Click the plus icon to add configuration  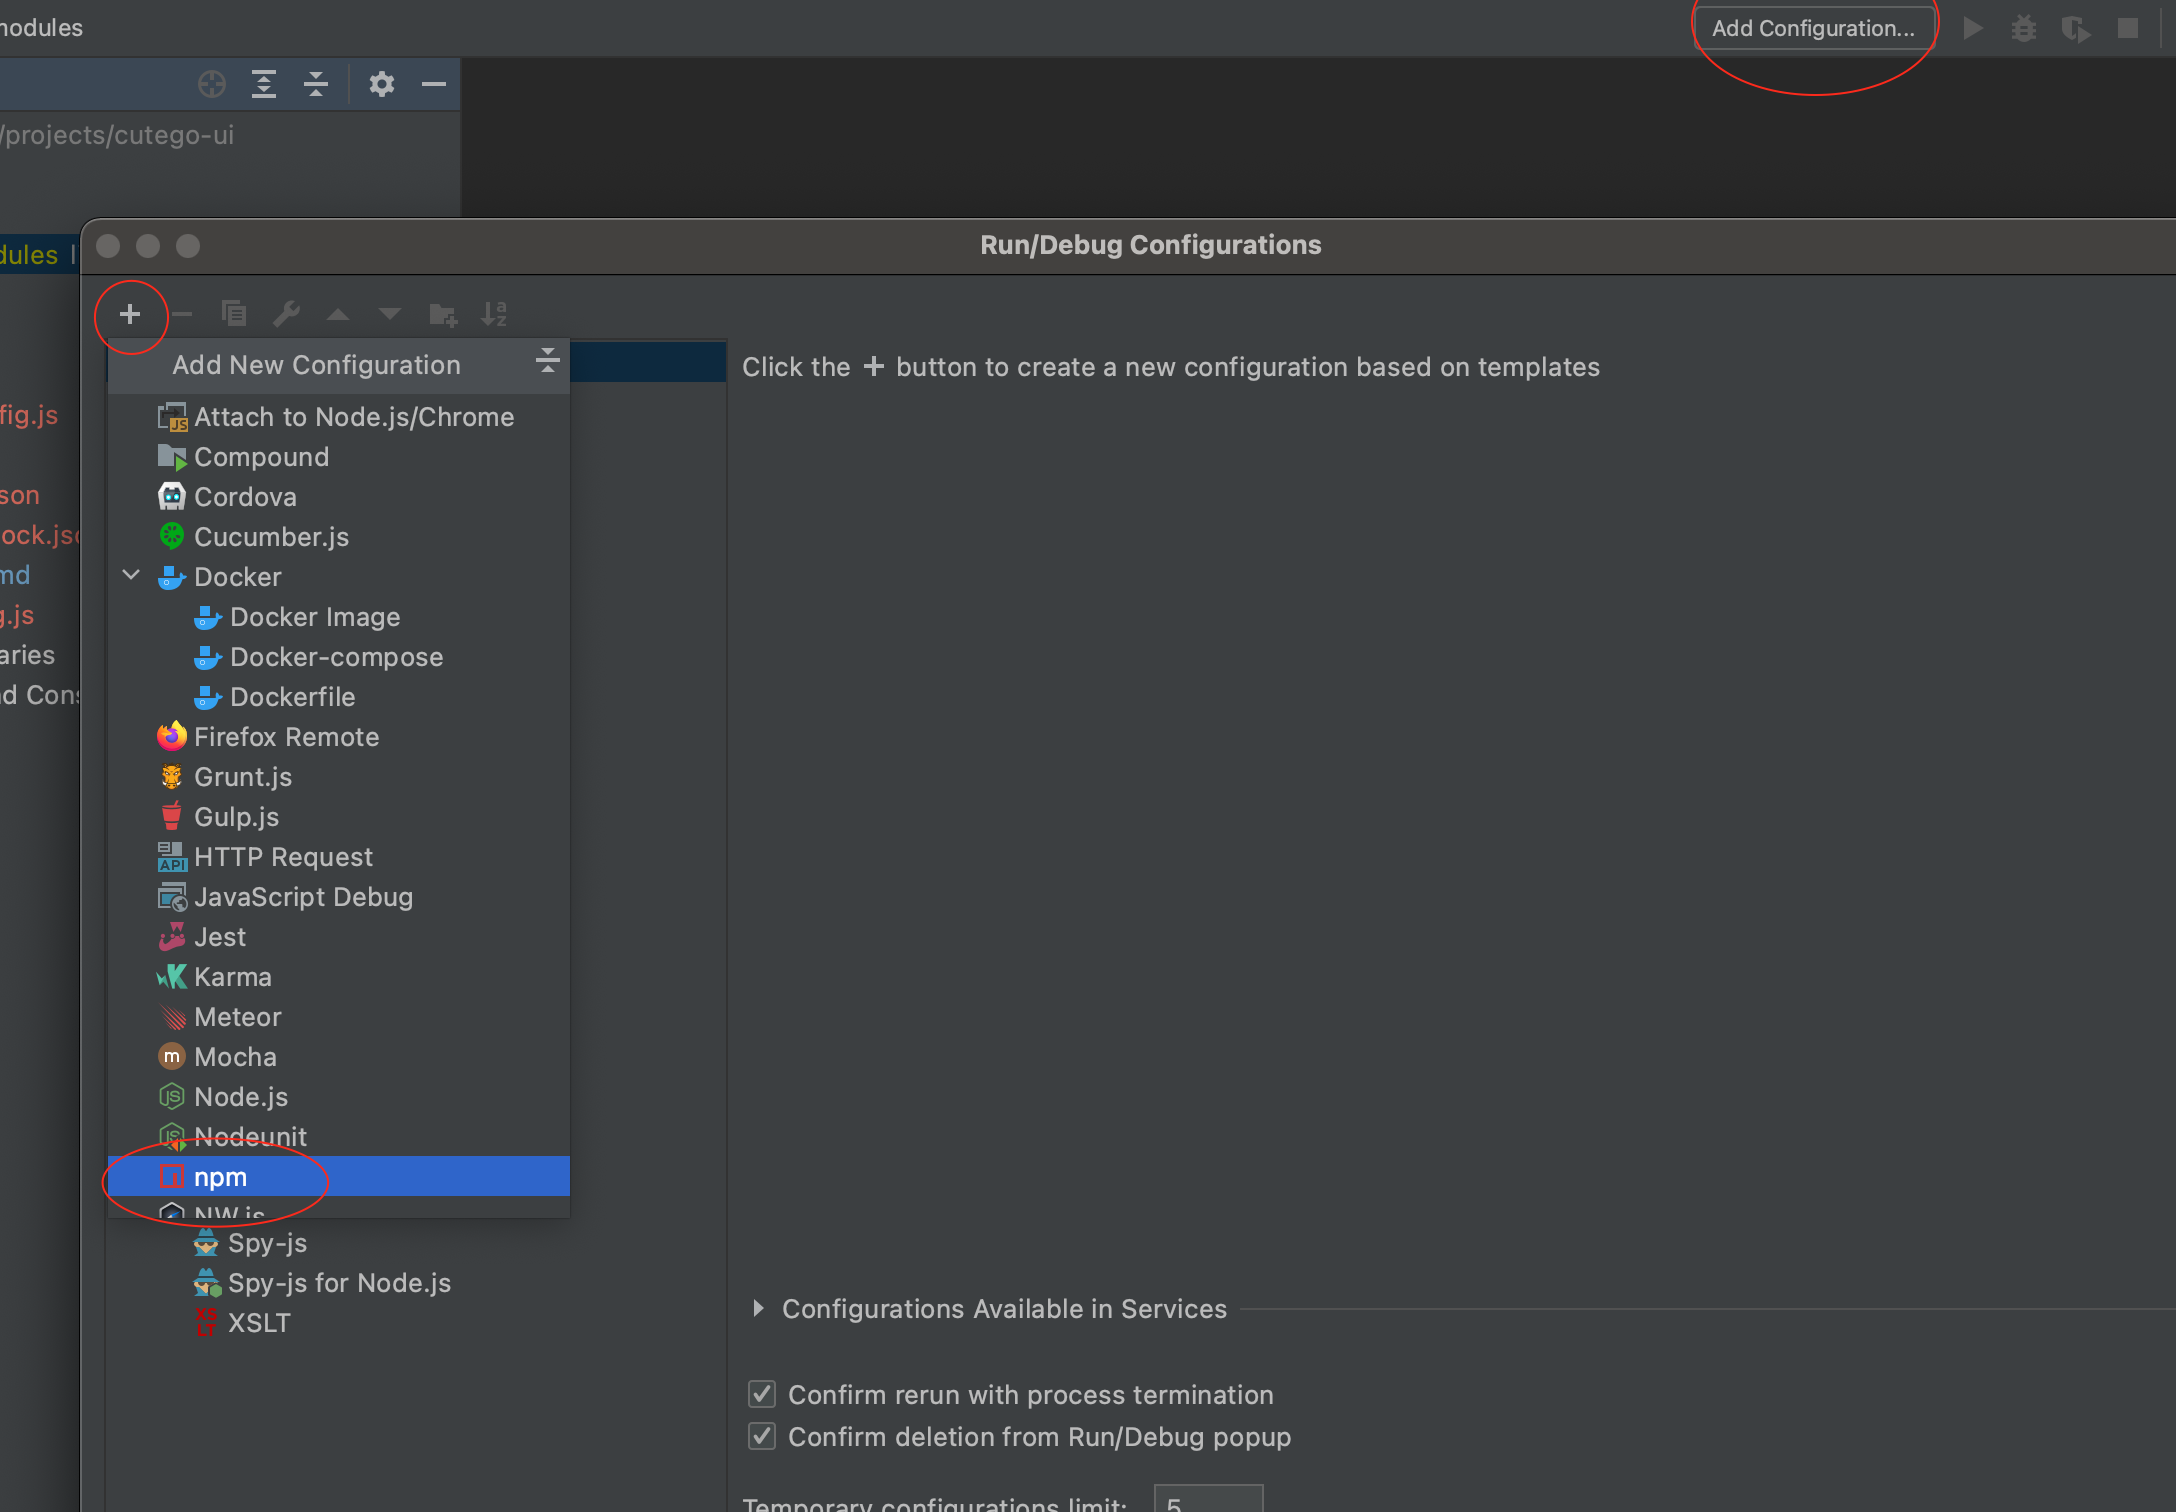click(x=130, y=314)
